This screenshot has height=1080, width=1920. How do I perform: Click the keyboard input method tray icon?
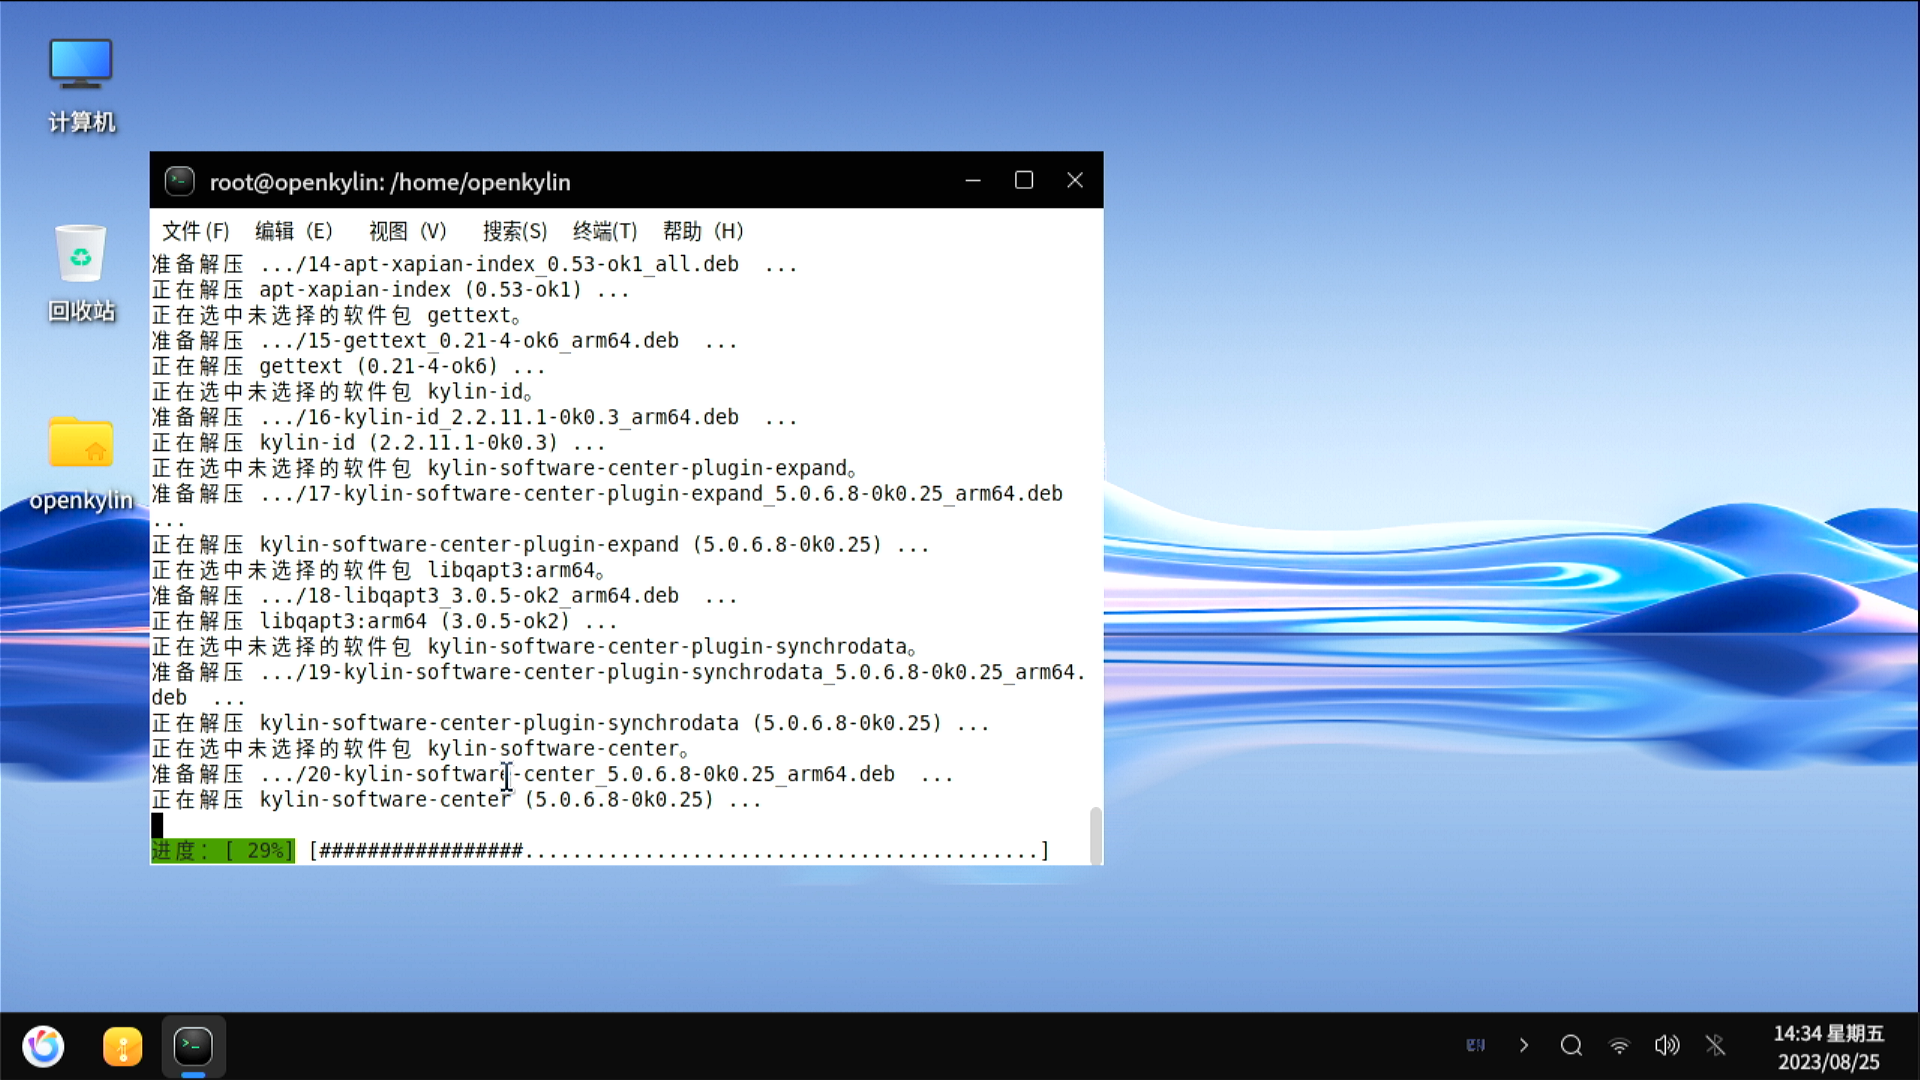(1476, 1045)
